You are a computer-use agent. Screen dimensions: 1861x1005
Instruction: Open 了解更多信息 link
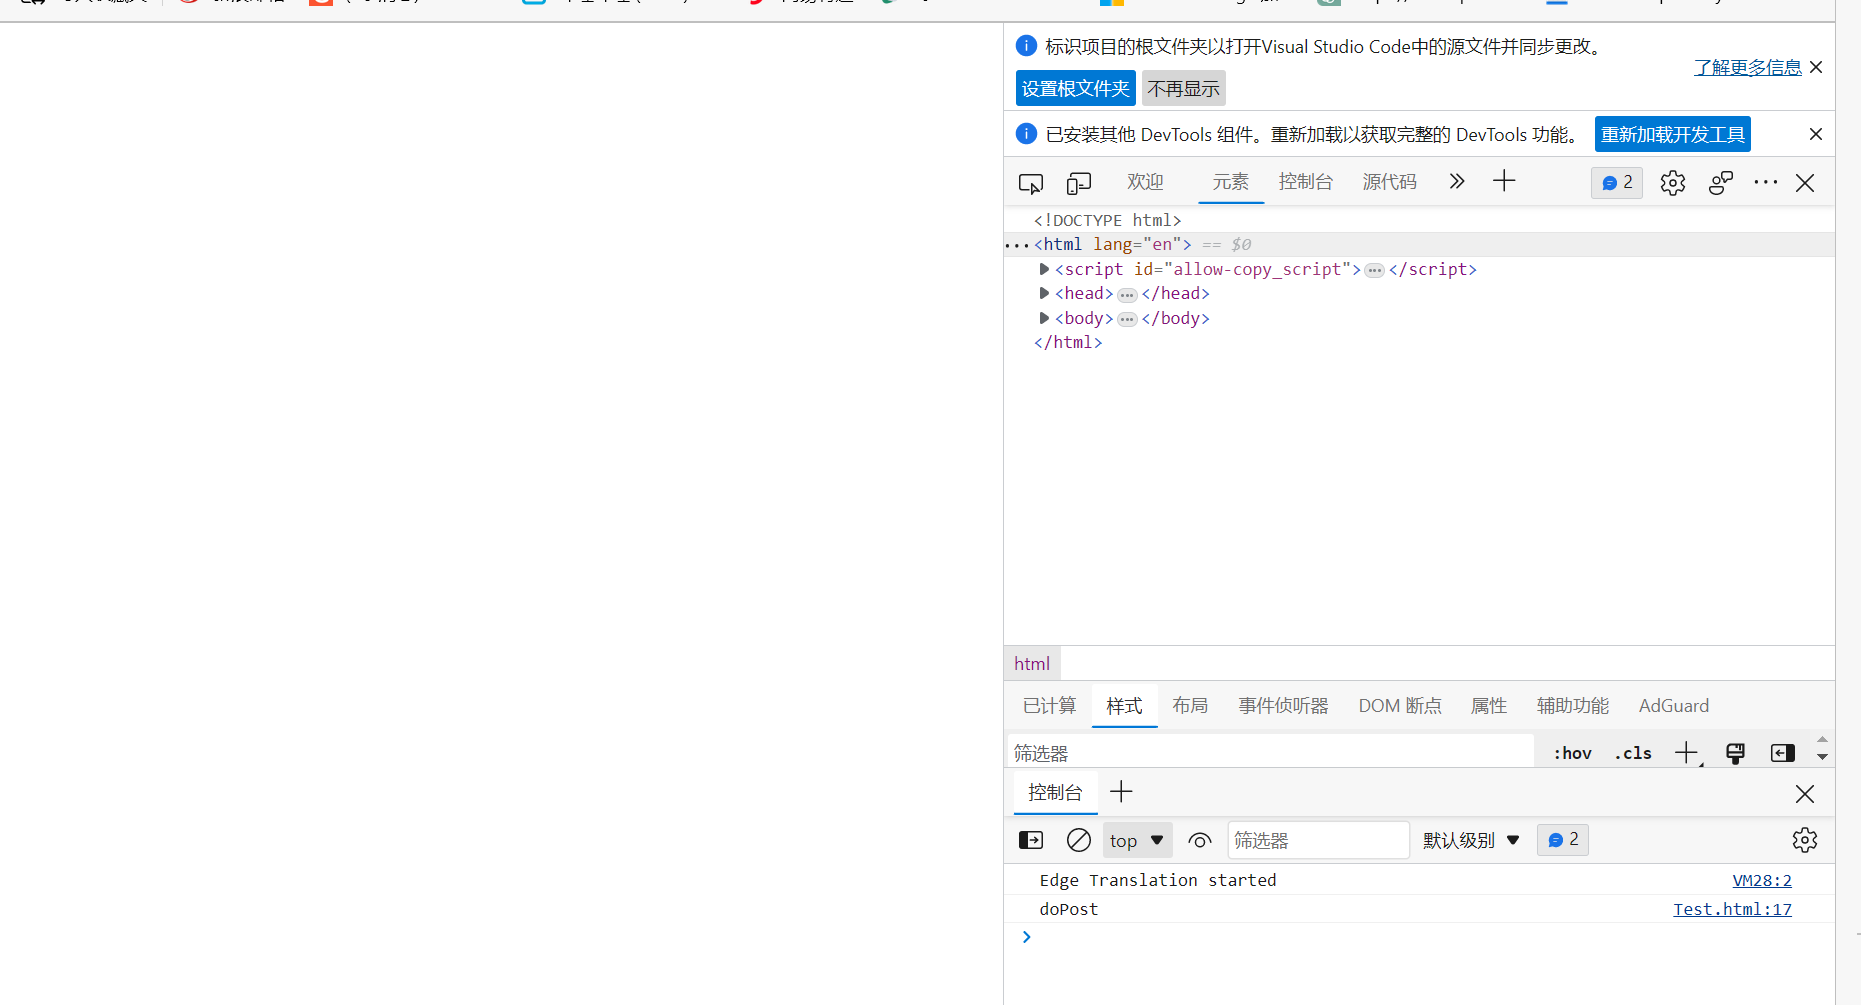pos(1748,67)
